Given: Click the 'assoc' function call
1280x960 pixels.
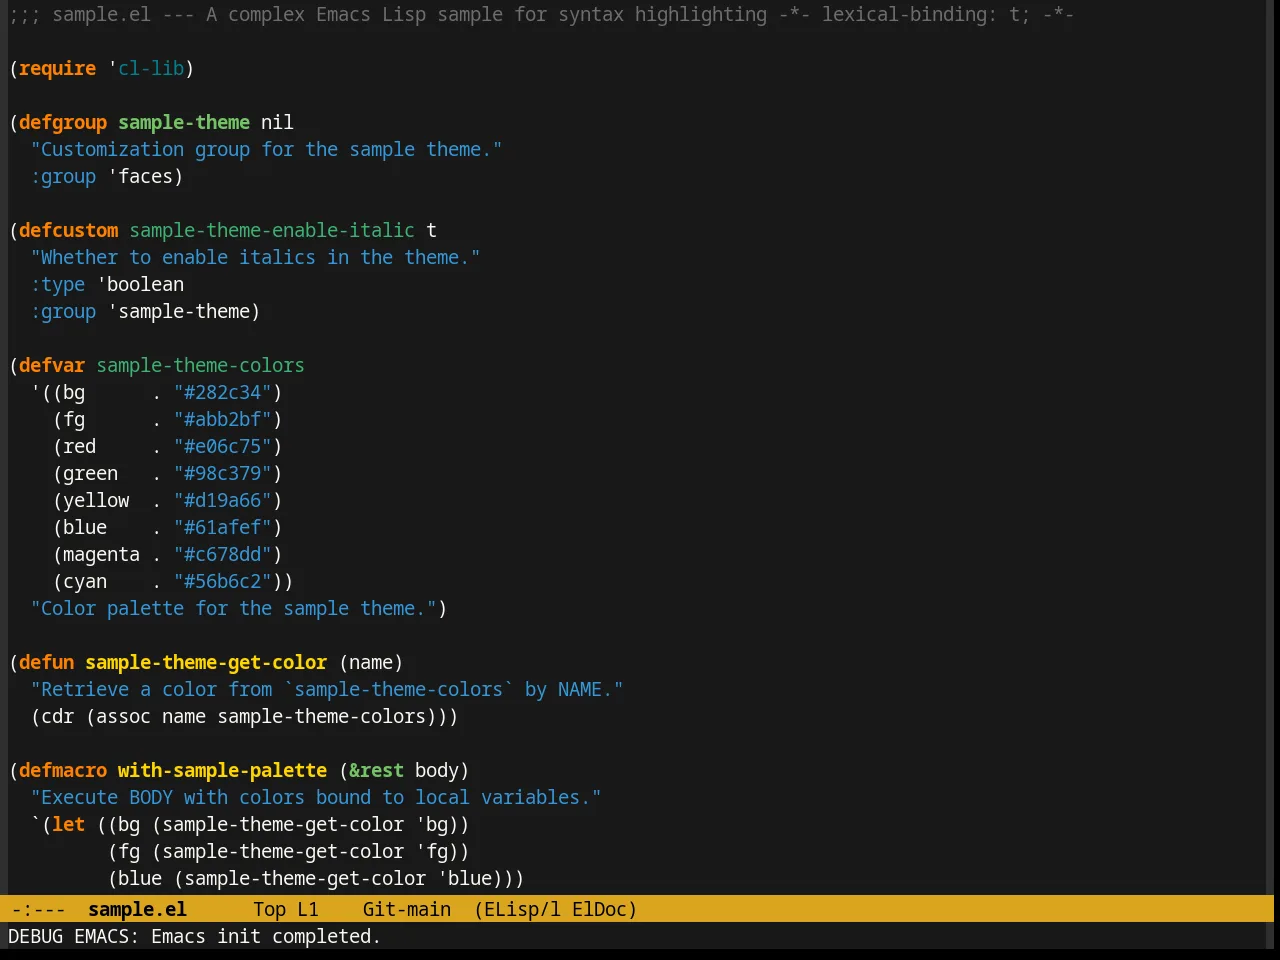Looking at the screenshot, I should pos(123,716).
